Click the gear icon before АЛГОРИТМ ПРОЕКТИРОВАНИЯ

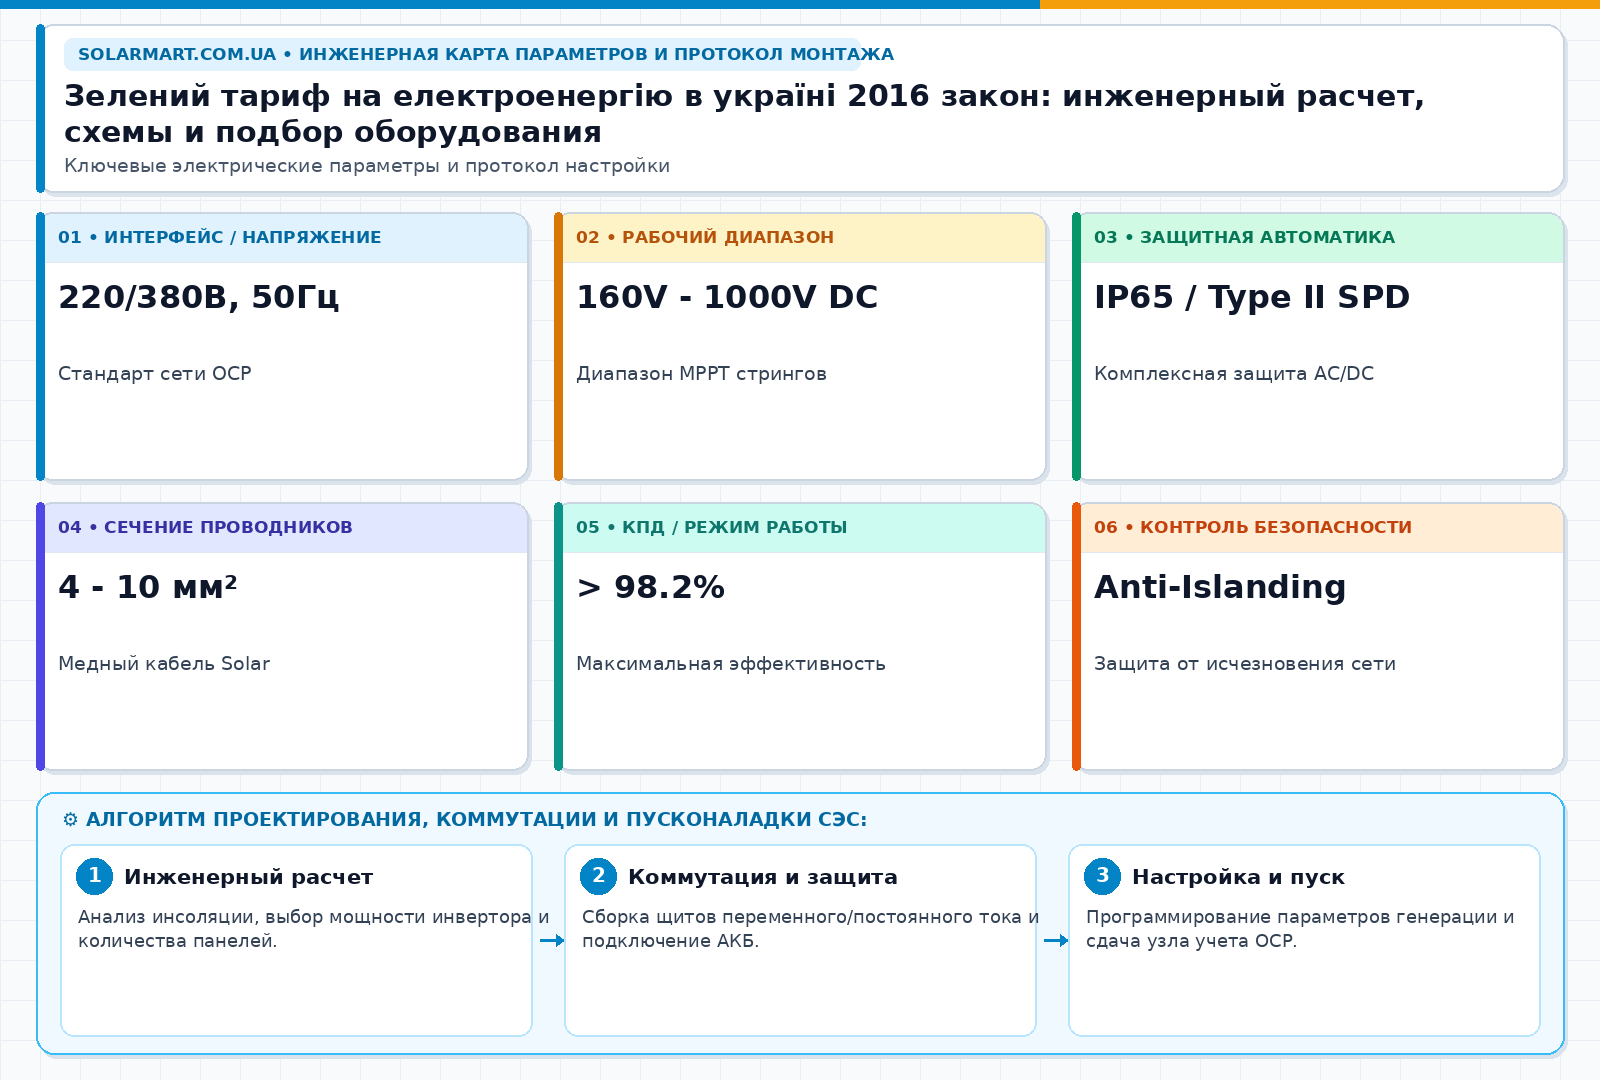pos(70,820)
